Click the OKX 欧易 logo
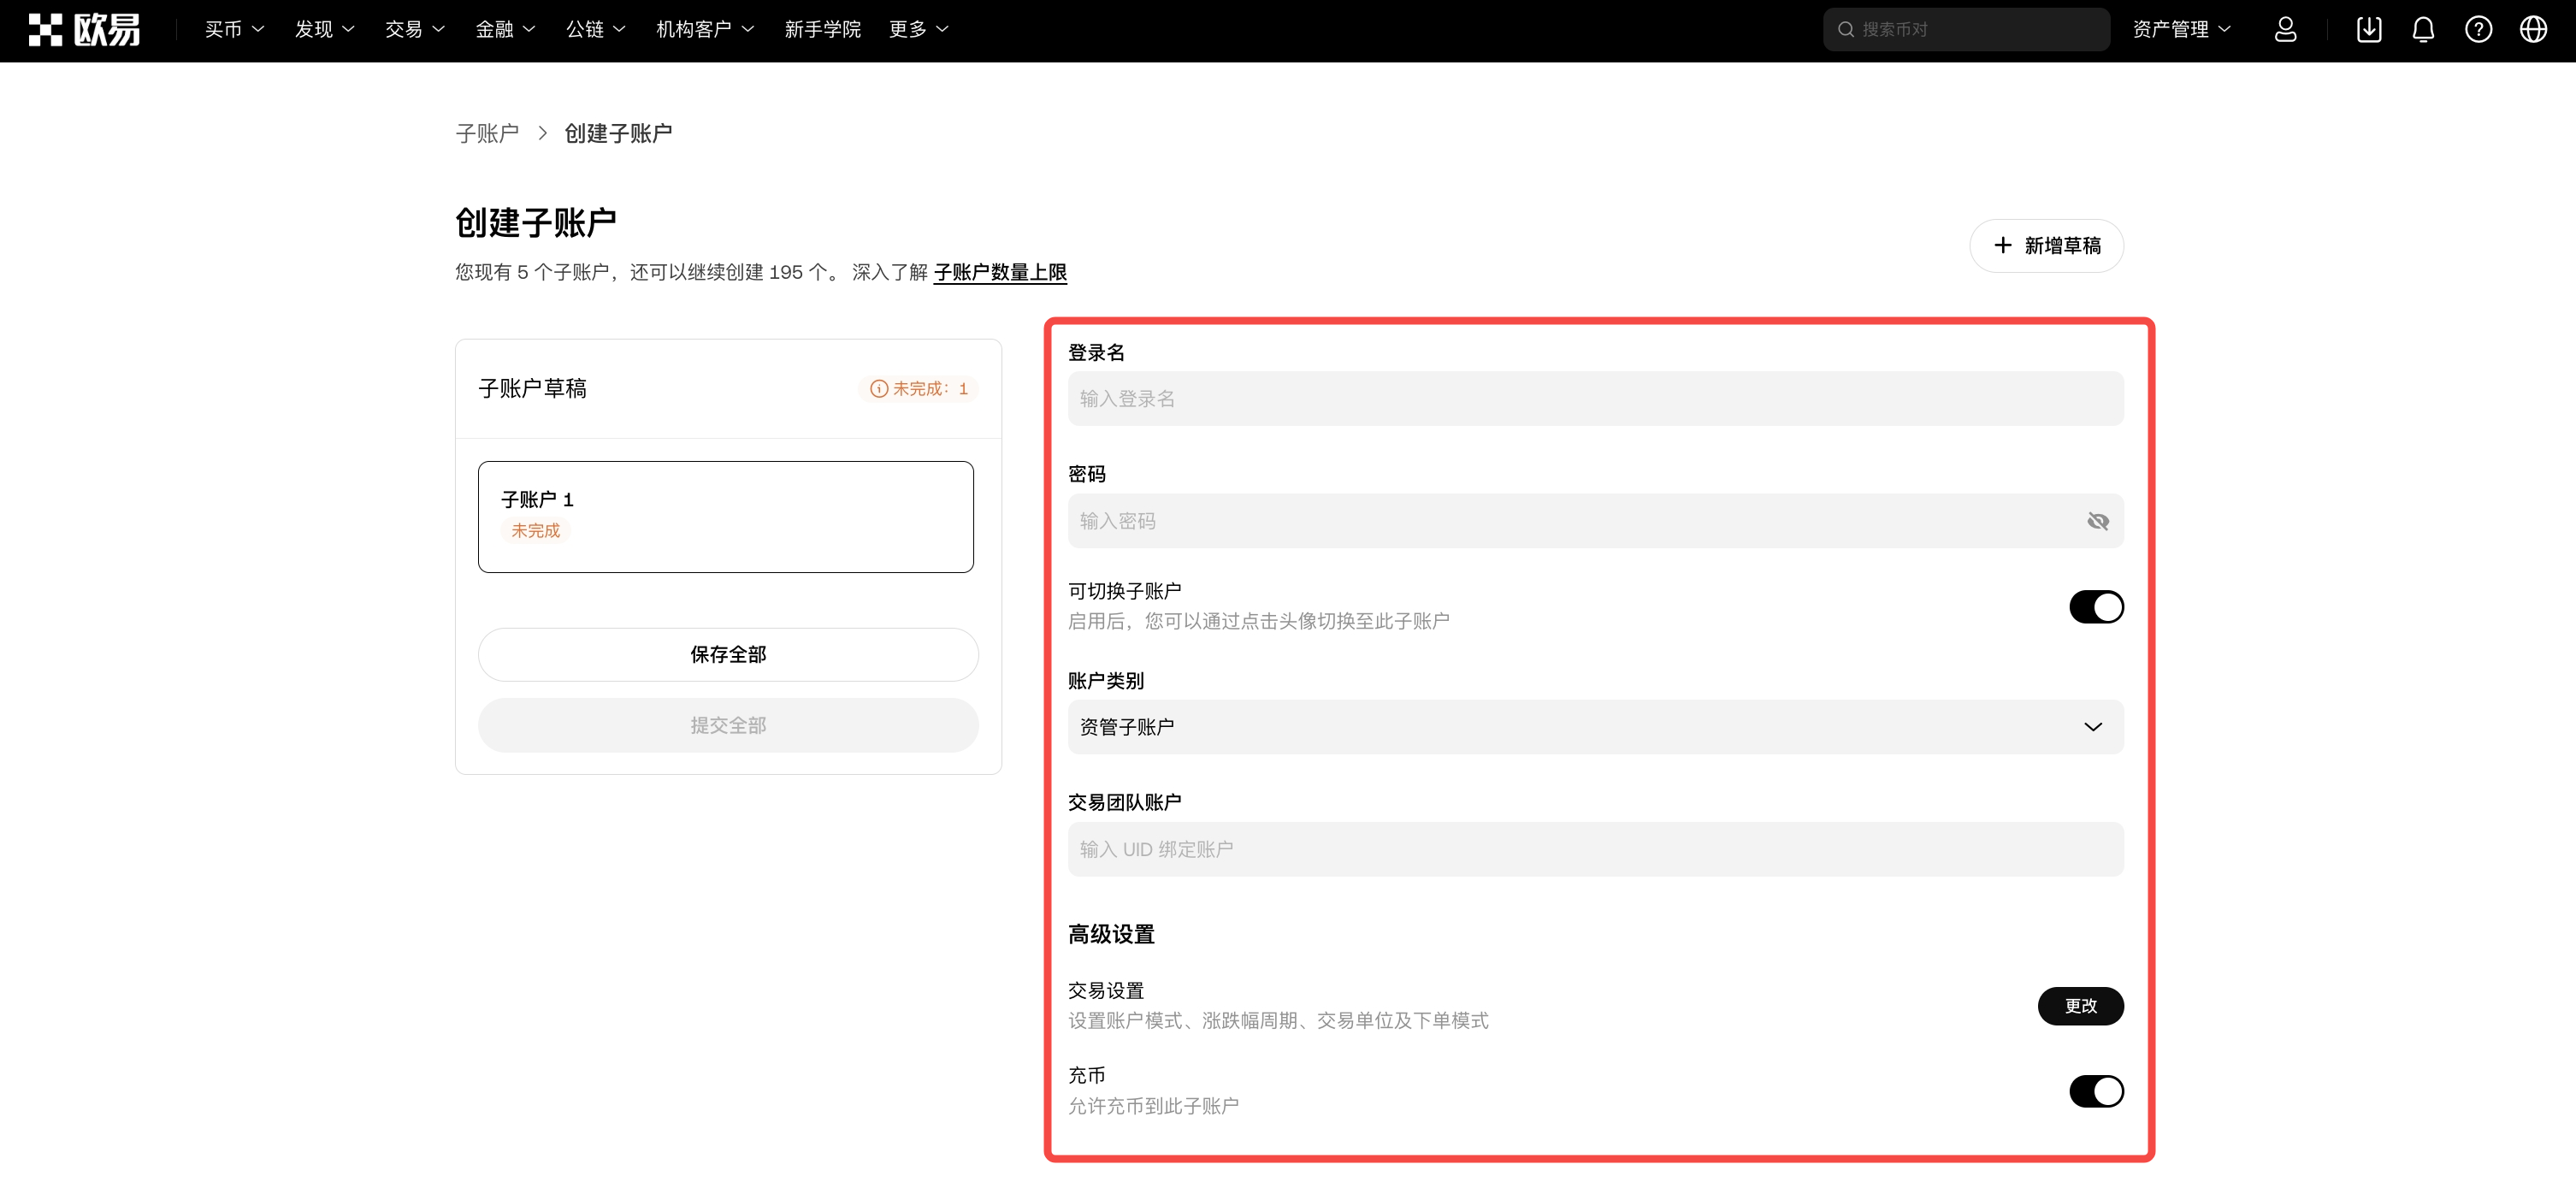The width and height of the screenshot is (2576, 1182). pyautogui.click(x=84, y=30)
